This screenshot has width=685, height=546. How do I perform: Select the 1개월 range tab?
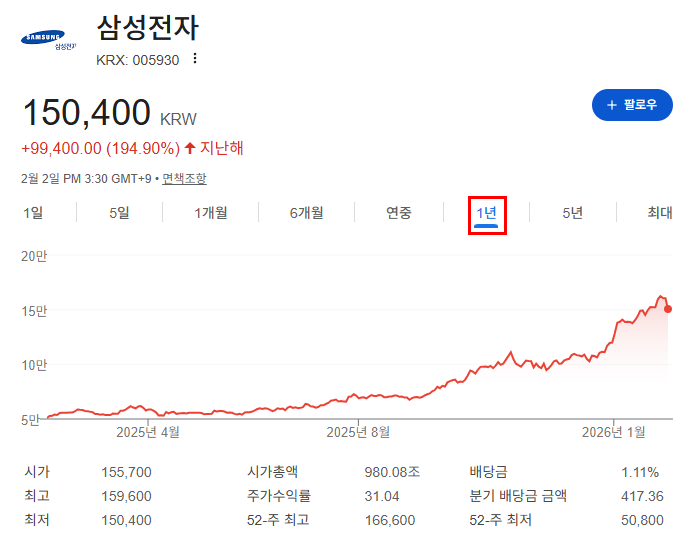pyautogui.click(x=211, y=213)
